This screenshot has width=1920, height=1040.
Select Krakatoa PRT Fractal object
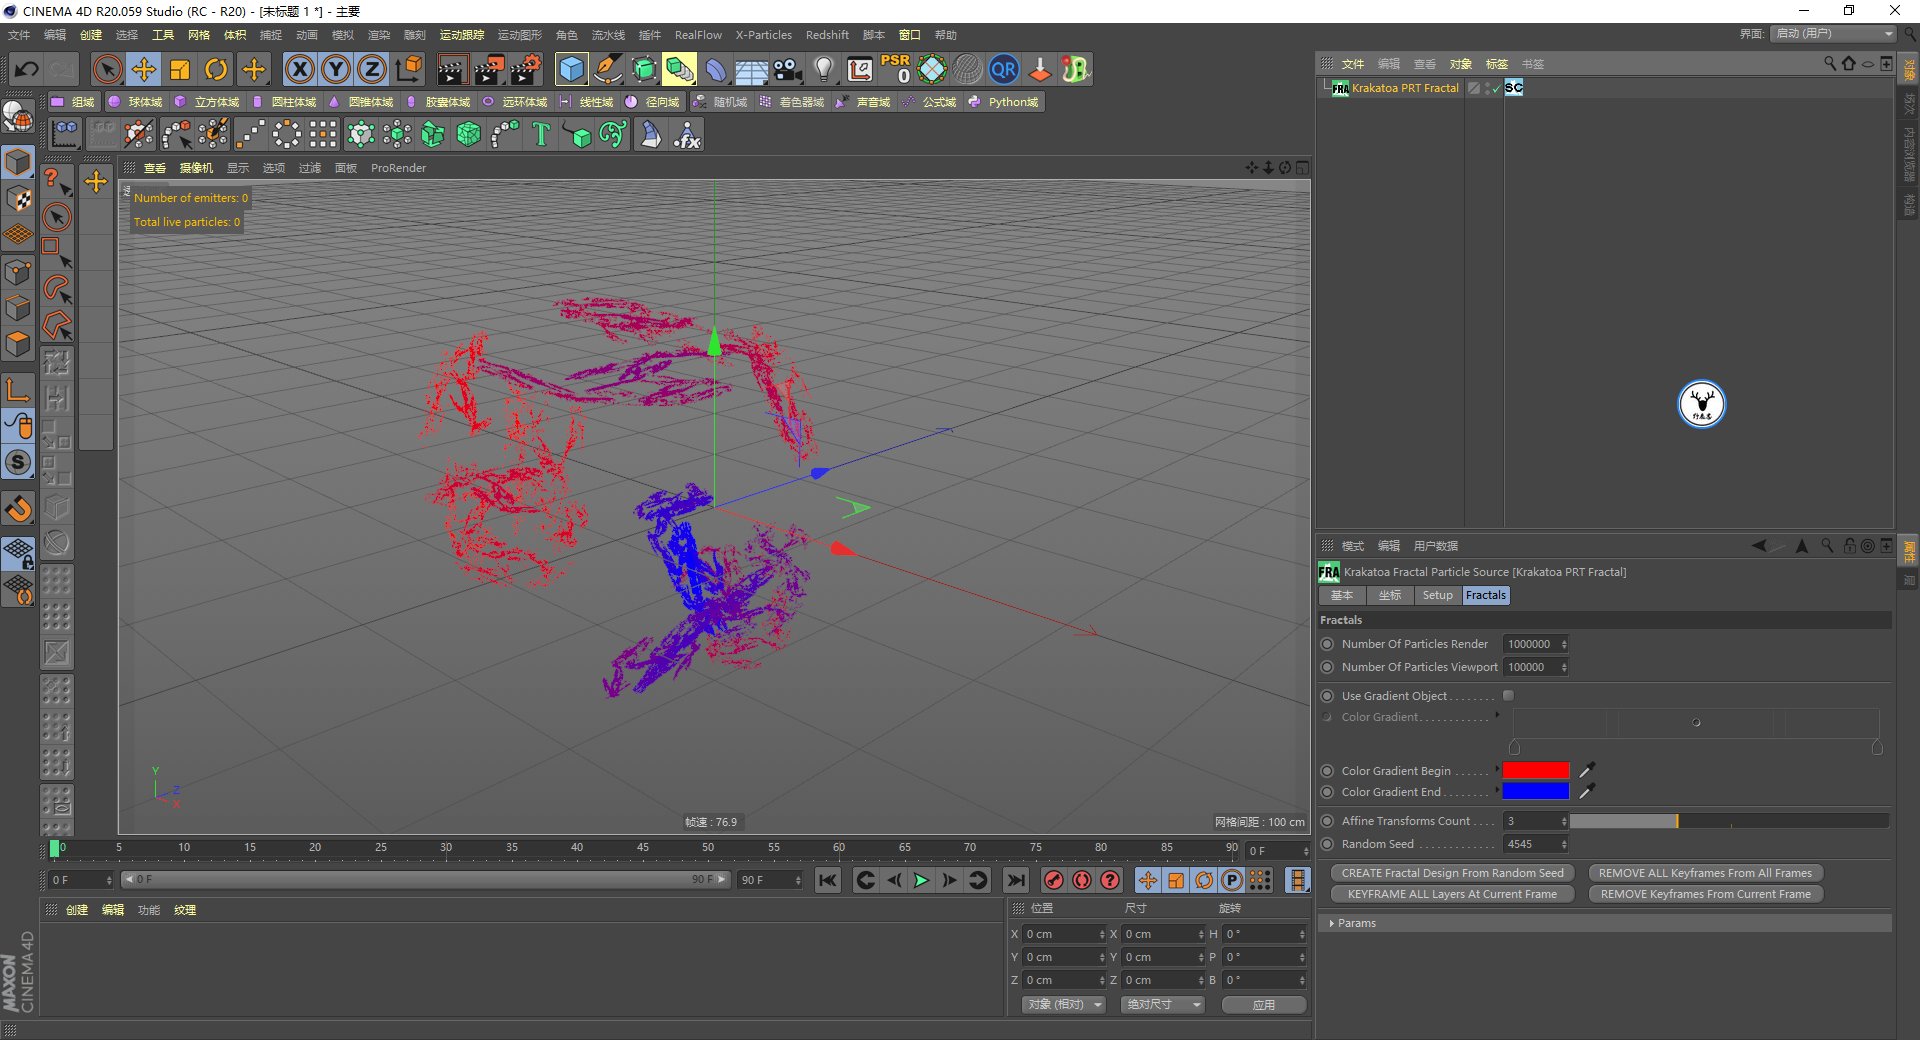[x=1405, y=88]
